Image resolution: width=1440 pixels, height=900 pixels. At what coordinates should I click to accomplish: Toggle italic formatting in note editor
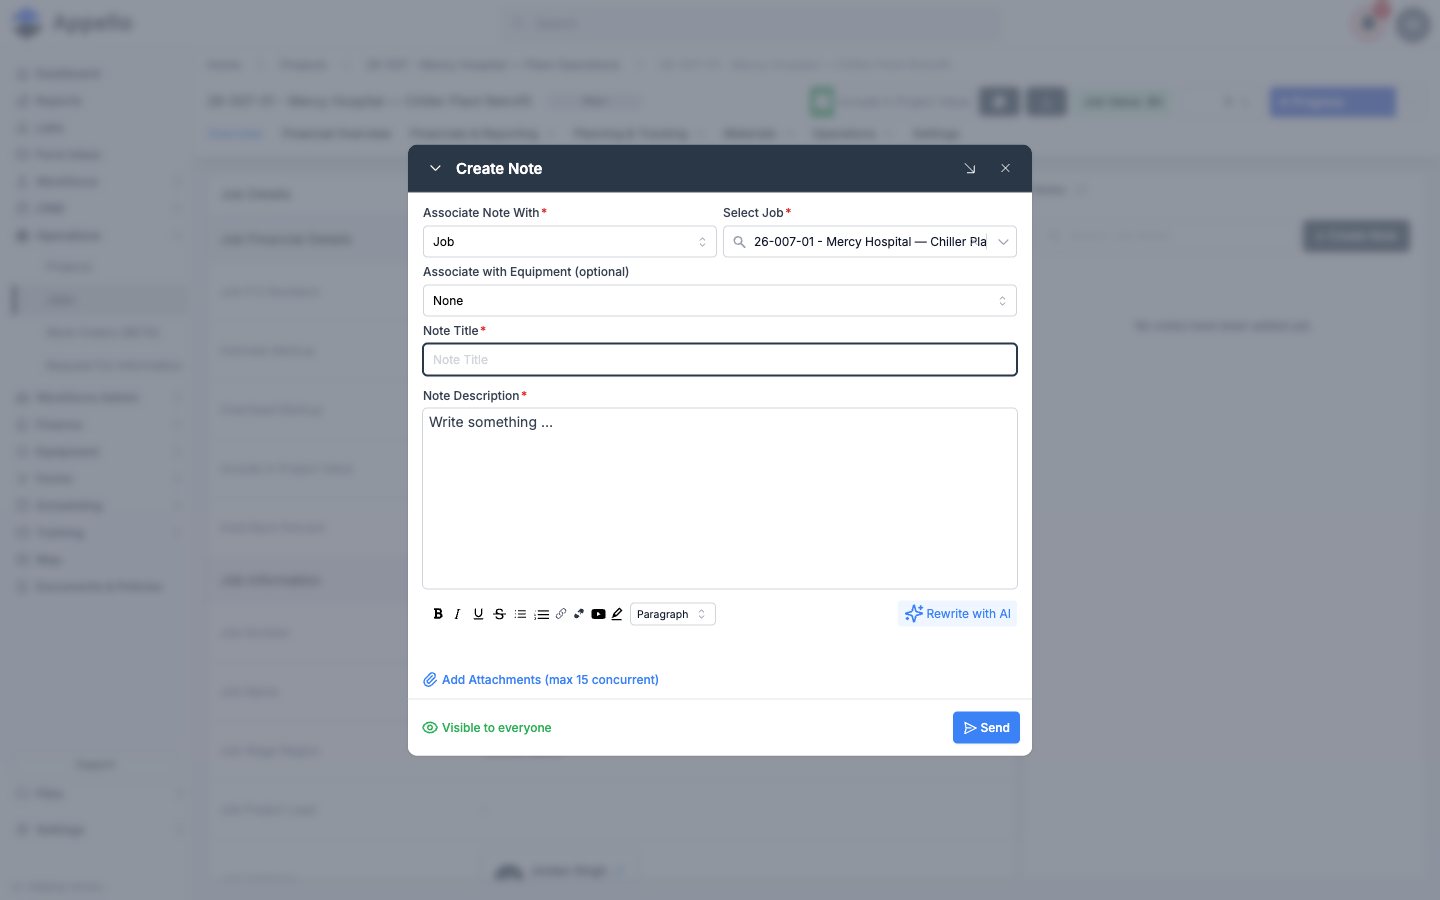(458, 614)
